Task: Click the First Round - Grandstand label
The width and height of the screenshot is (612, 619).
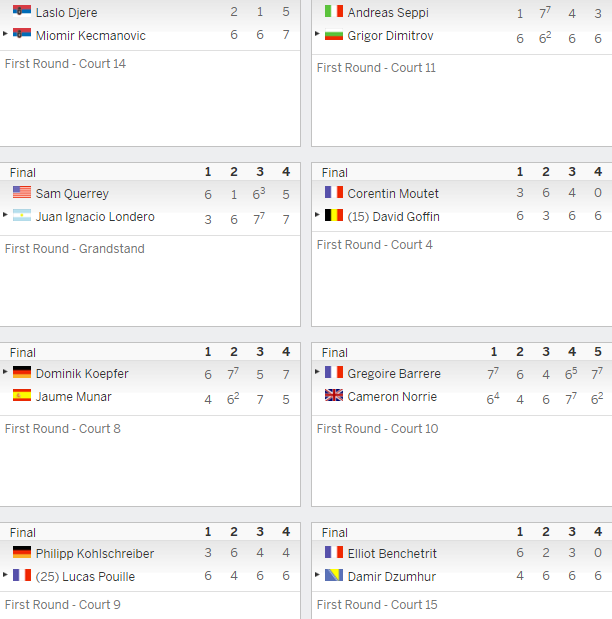Action: 75,249
